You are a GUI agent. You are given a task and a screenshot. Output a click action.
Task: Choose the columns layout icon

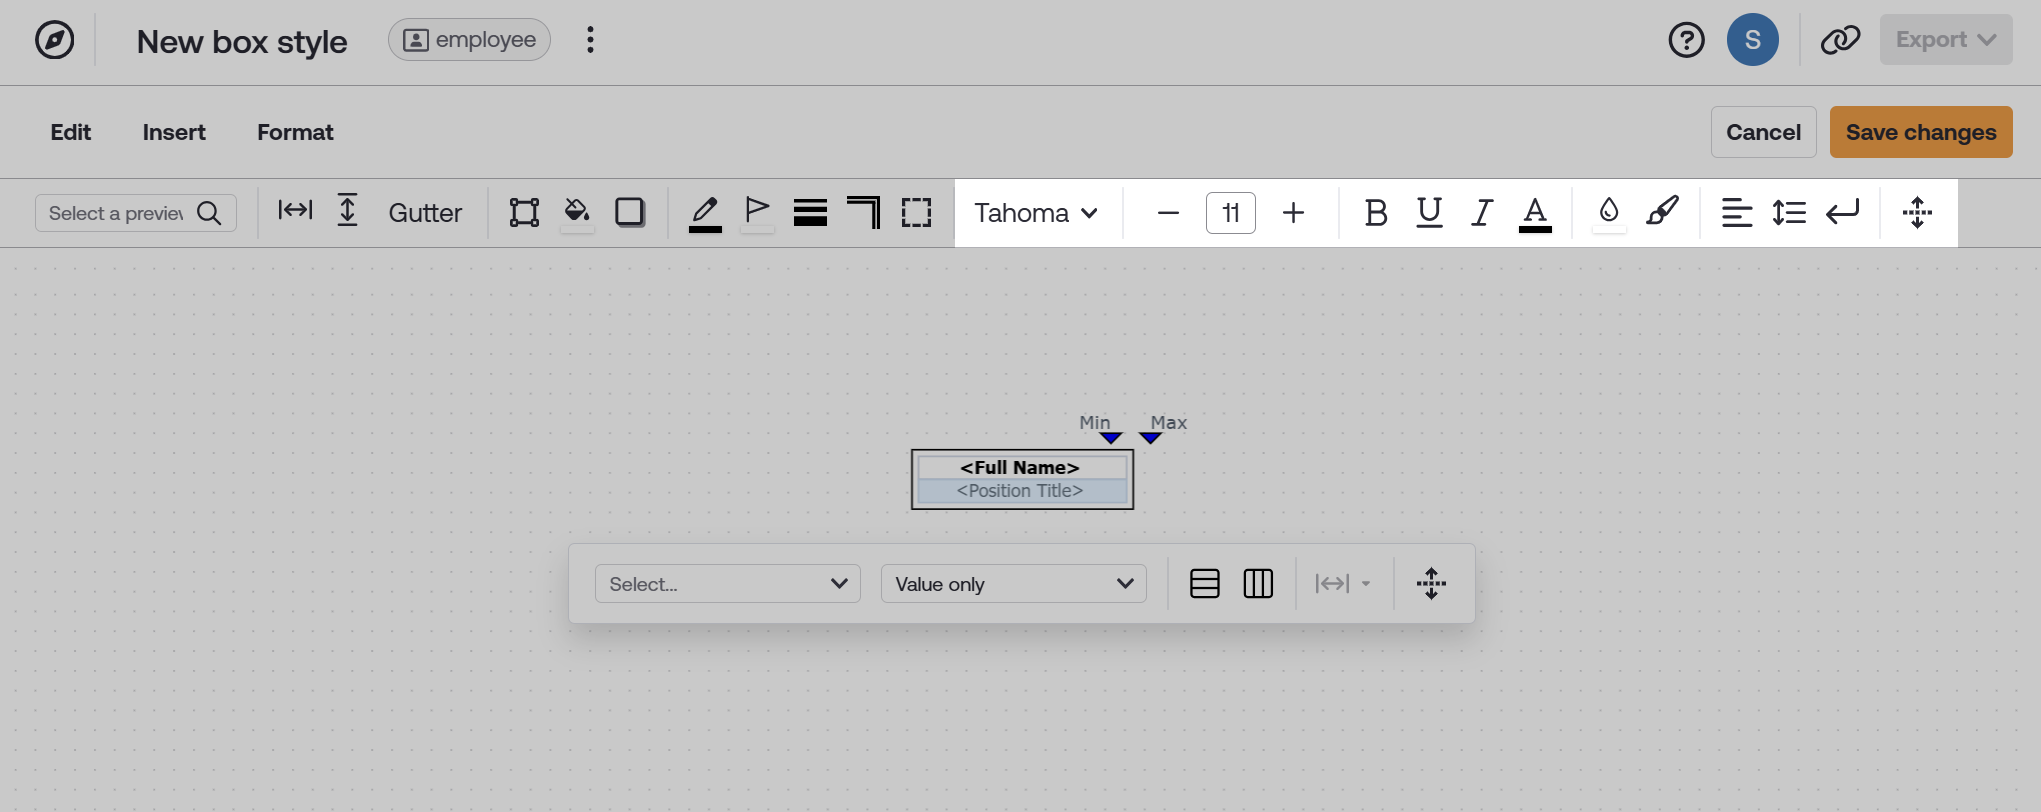pyautogui.click(x=1258, y=584)
